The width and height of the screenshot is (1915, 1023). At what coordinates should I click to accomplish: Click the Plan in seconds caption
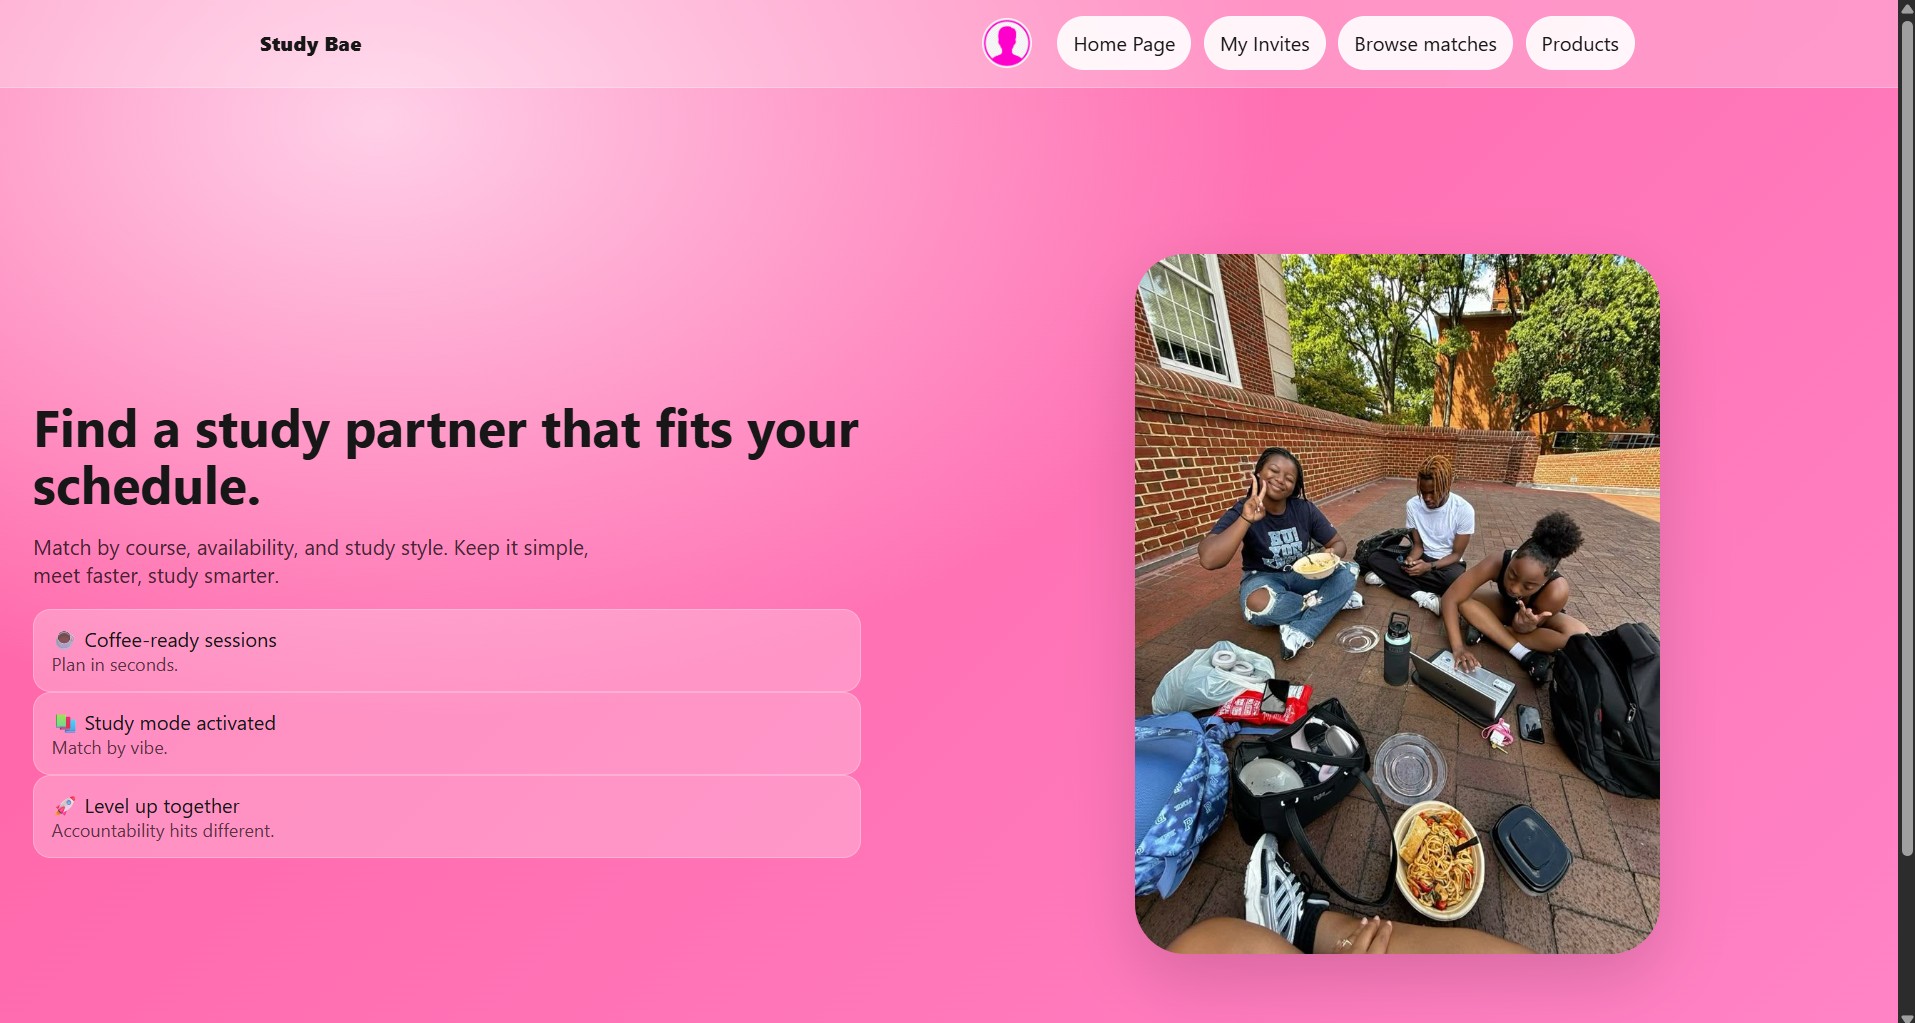pyautogui.click(x=115, y=665)
